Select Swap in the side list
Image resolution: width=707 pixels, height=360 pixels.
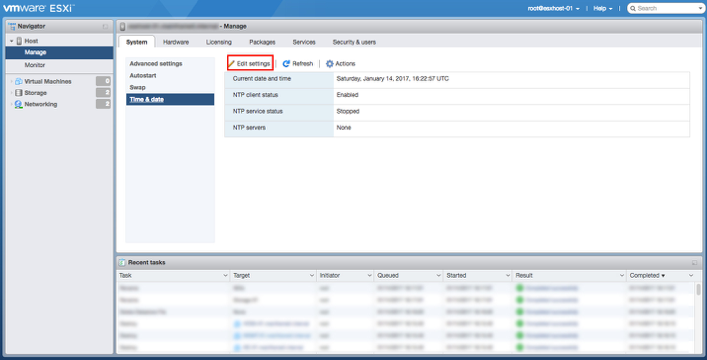point(138,87)
